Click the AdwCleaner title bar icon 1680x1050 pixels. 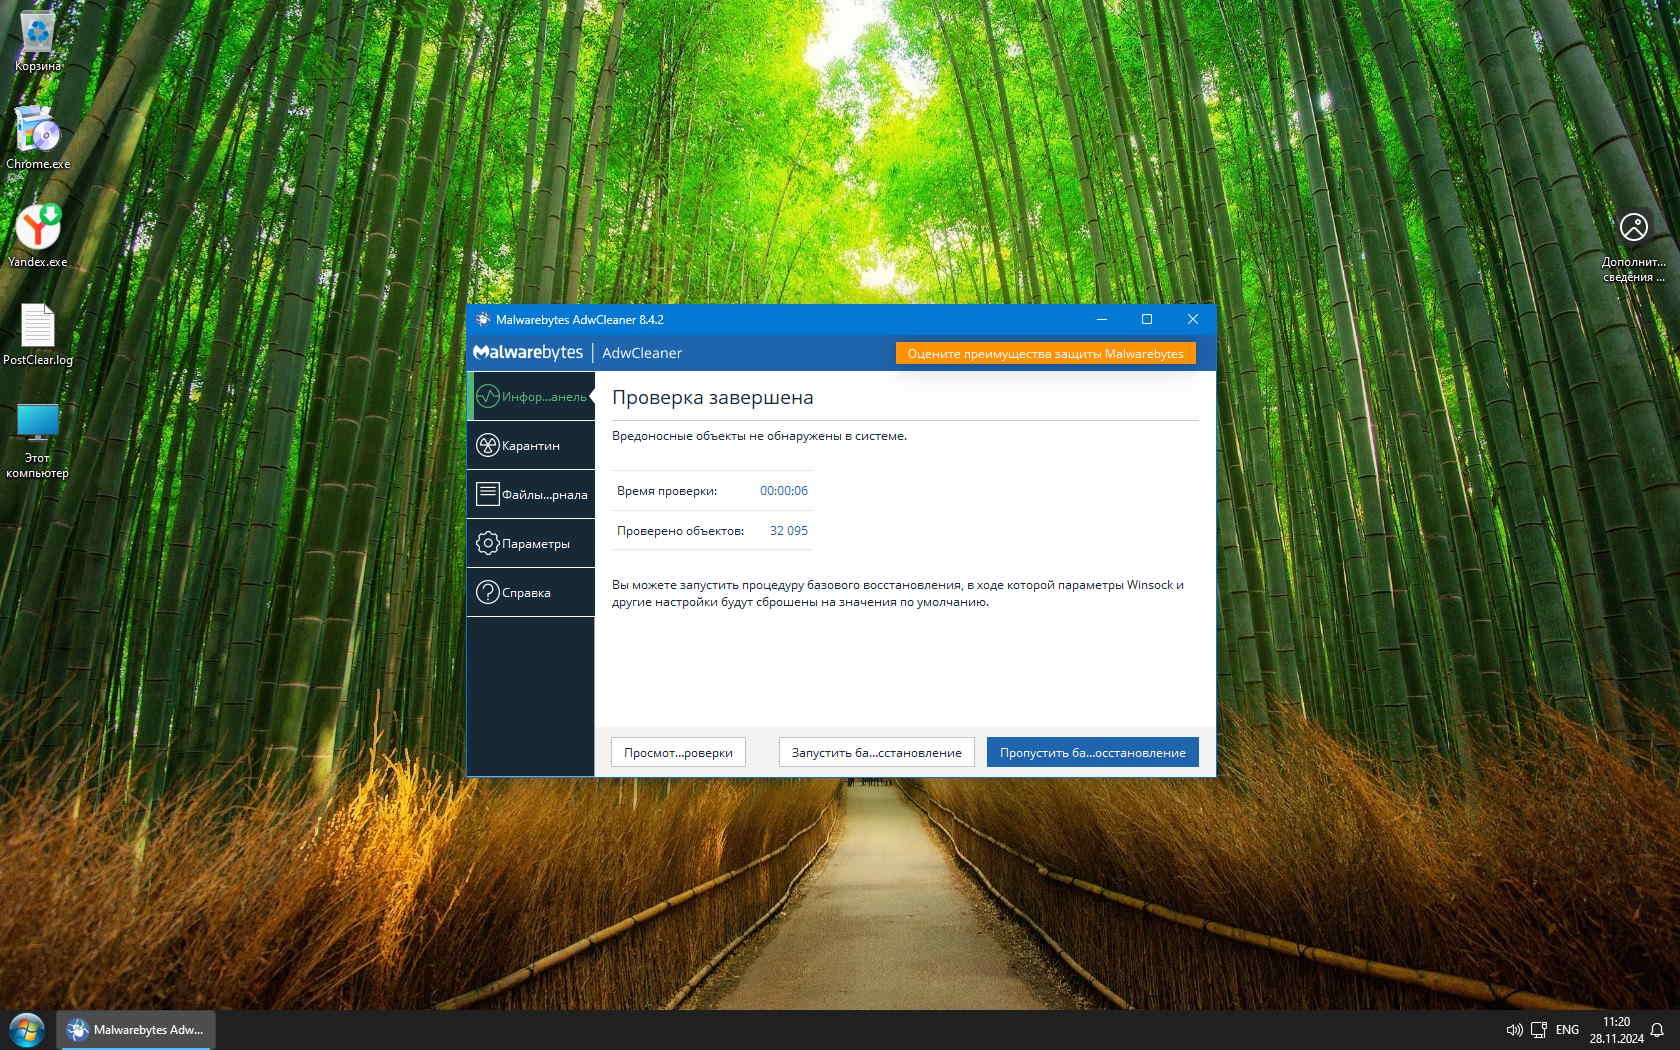coord(483,319)
